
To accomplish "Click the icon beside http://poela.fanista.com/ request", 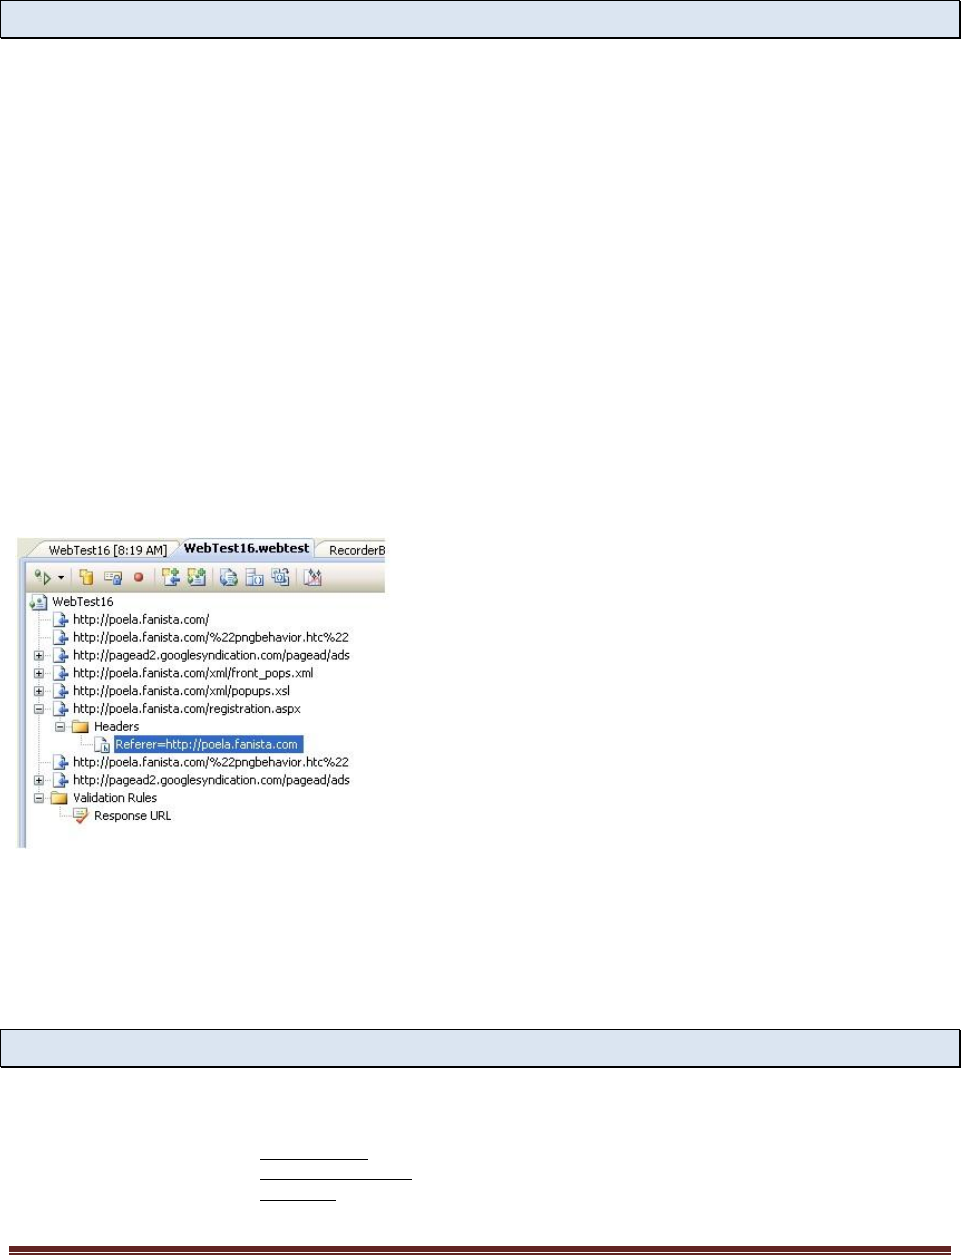I will [x=60, y=620].
